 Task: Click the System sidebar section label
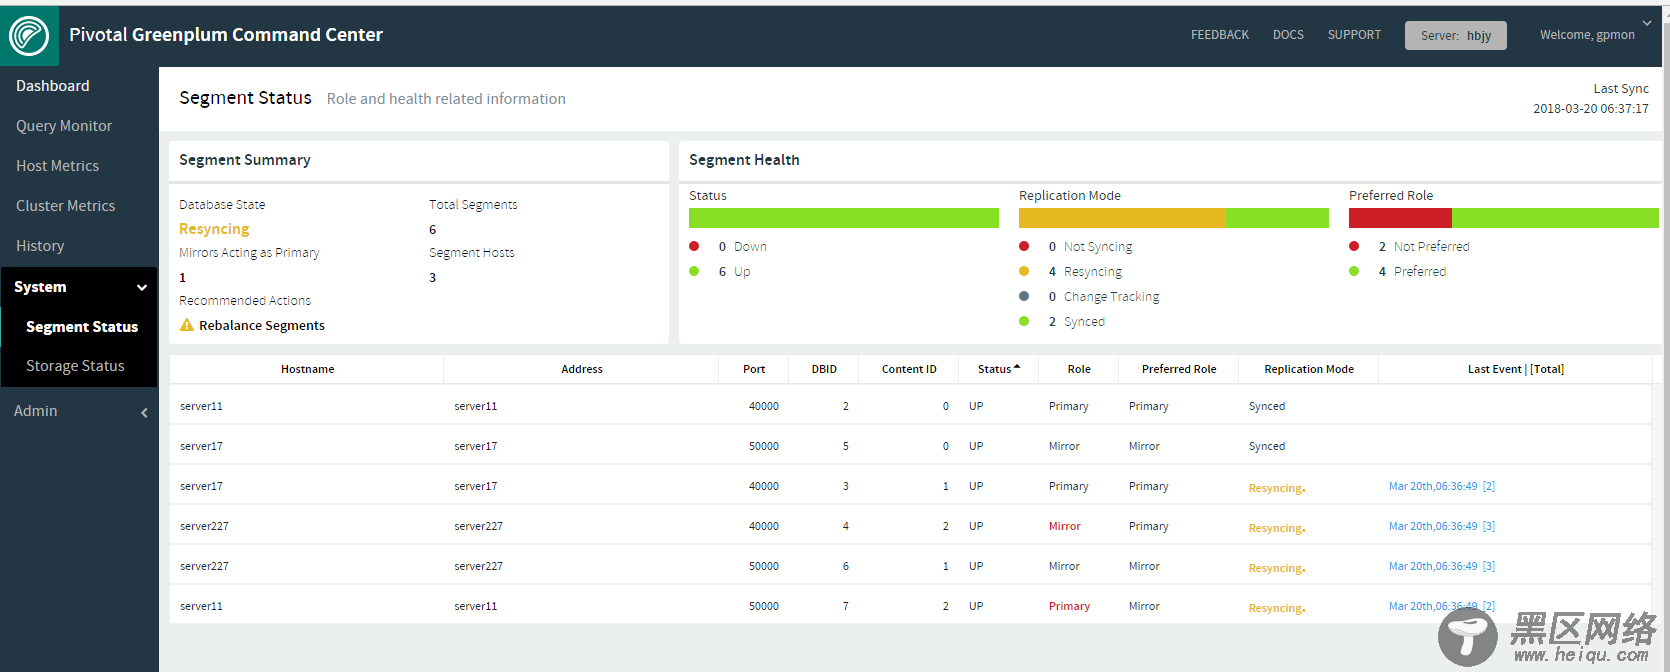click(40, 287)
